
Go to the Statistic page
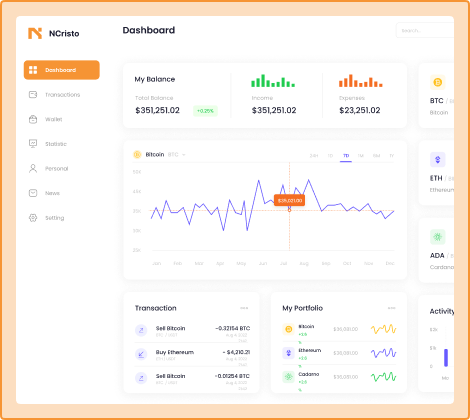click(48, 144)
